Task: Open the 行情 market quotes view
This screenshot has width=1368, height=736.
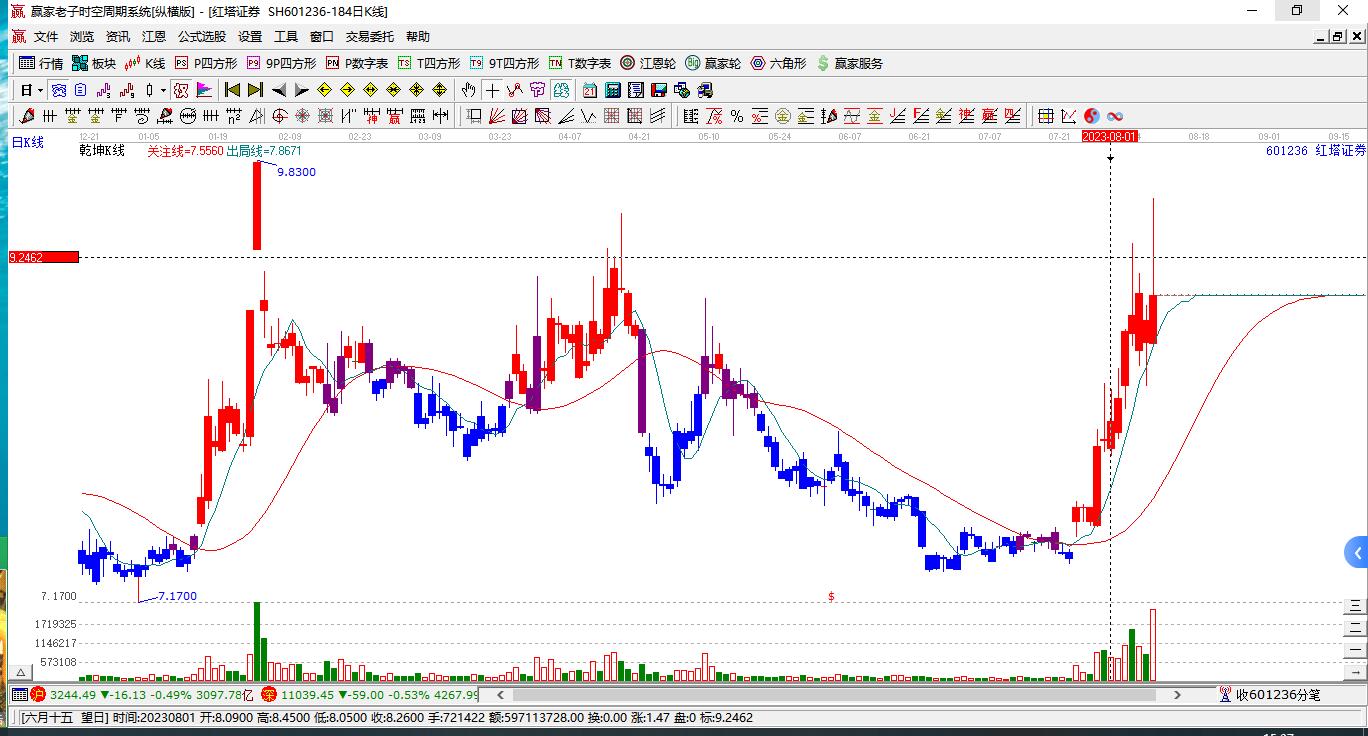Action: pyautogui.click(x=41, y=63)
